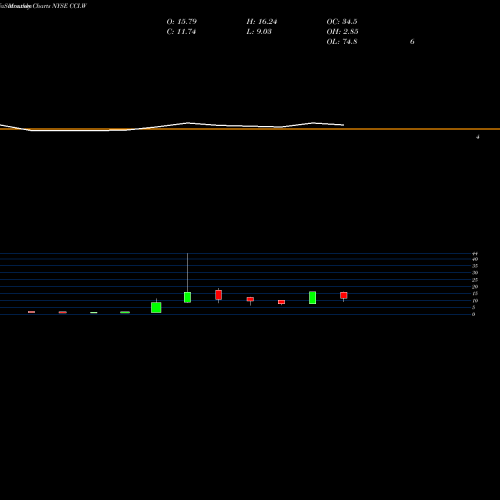Click the "OH: 2.85" readout

pyautogui.click(x=342, y=32)
